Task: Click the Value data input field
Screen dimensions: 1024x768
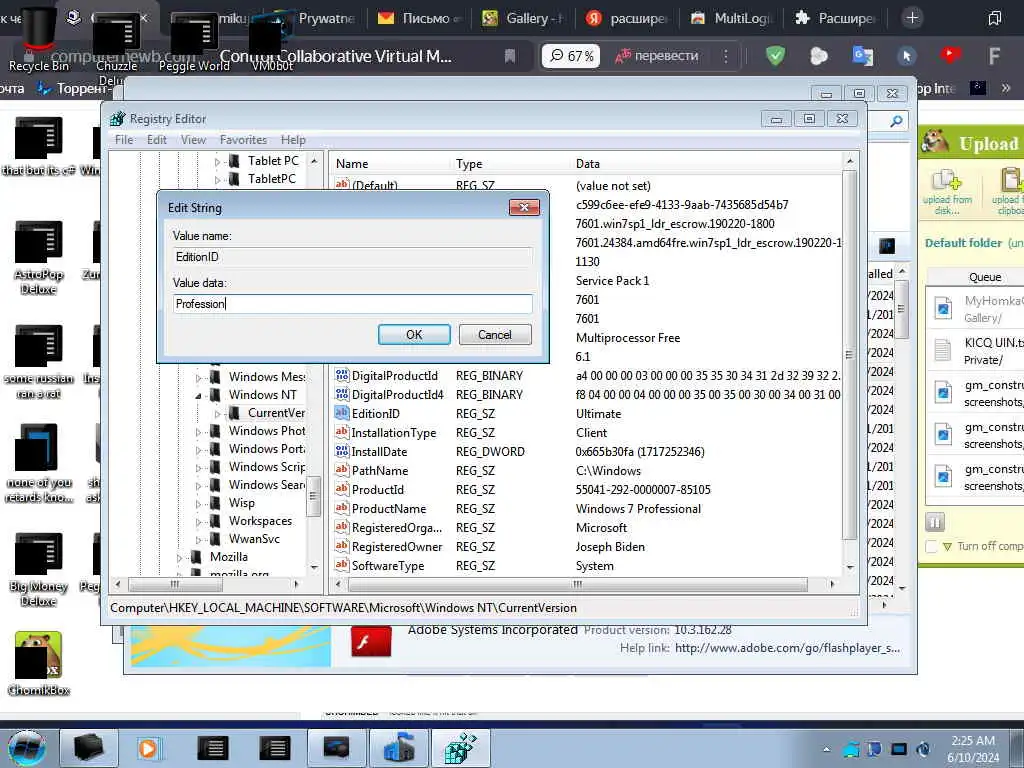Action: 353,304
